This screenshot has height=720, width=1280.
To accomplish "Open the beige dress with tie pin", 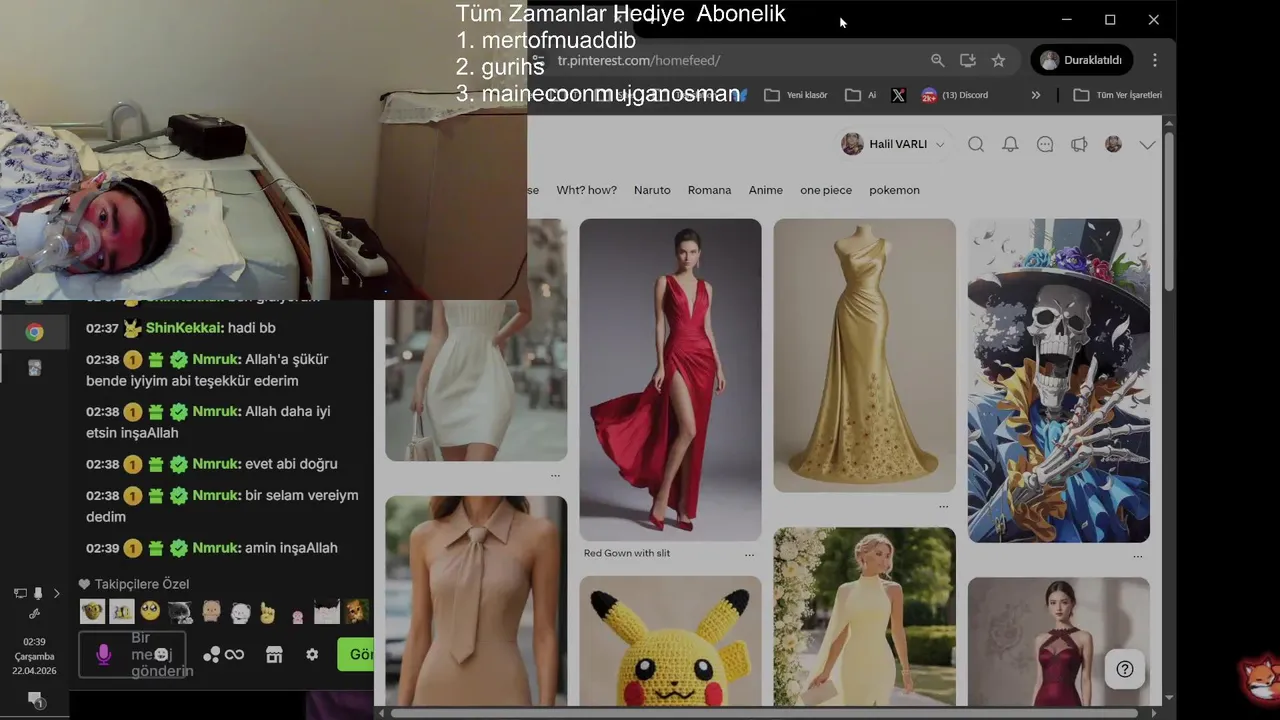I will tap(476, 601).
